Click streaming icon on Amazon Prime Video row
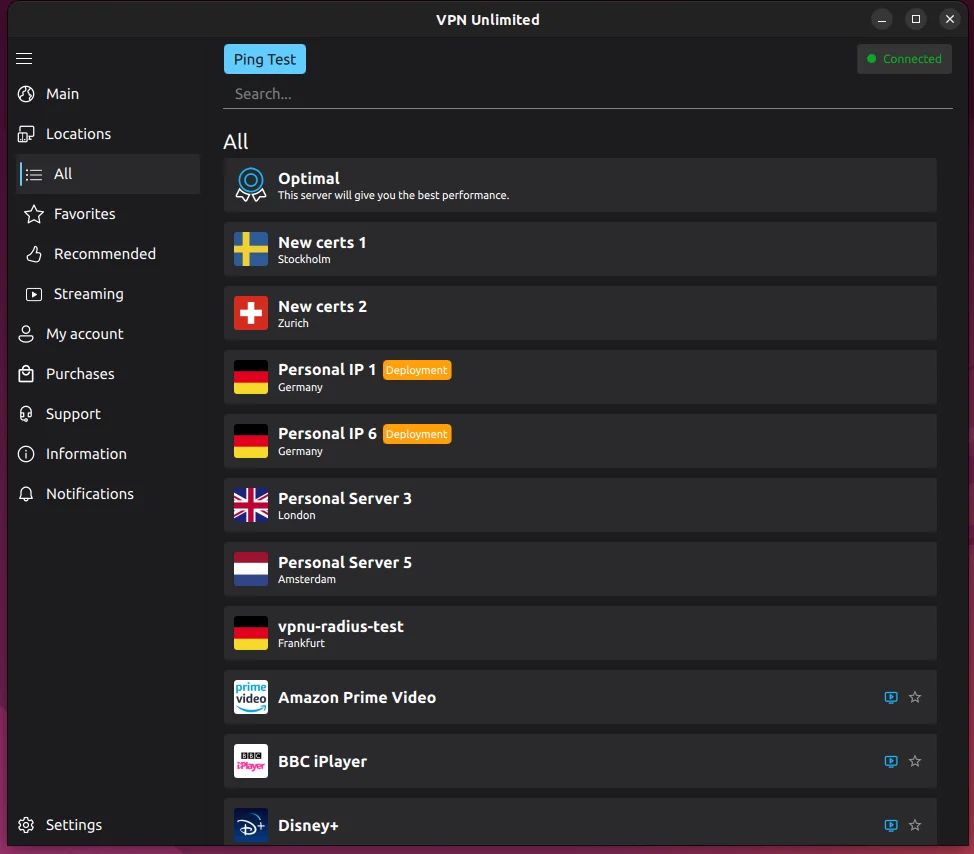974x854 pixels. (891, 697)
